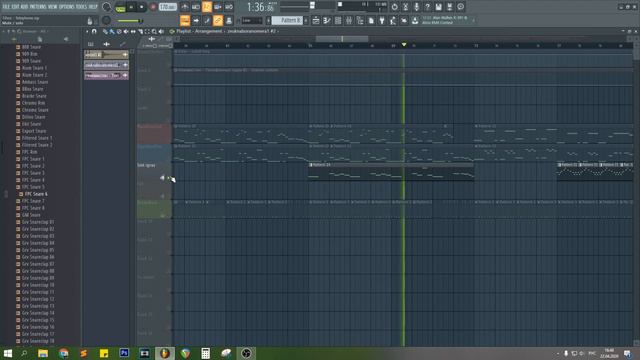The image size is (640, 360).
Task: Toggle note/clip grouping link button
Action: tap(218, 20)
